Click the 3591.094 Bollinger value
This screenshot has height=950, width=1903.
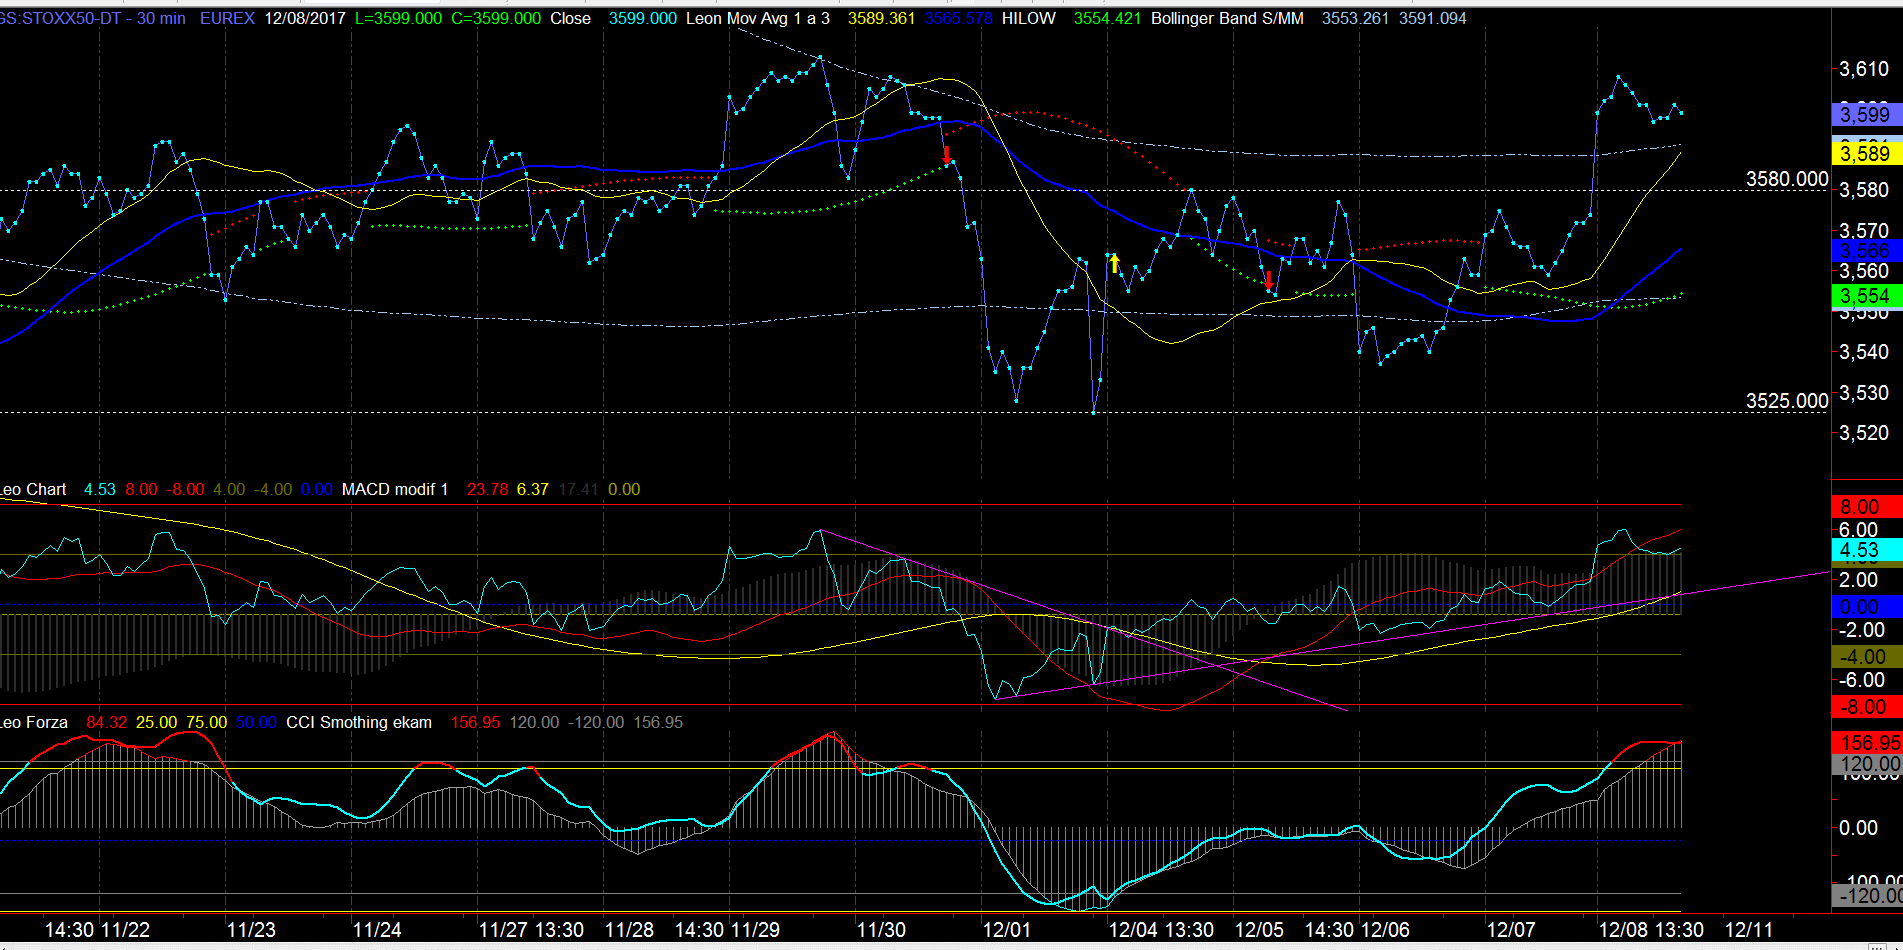click(1432, 18)
